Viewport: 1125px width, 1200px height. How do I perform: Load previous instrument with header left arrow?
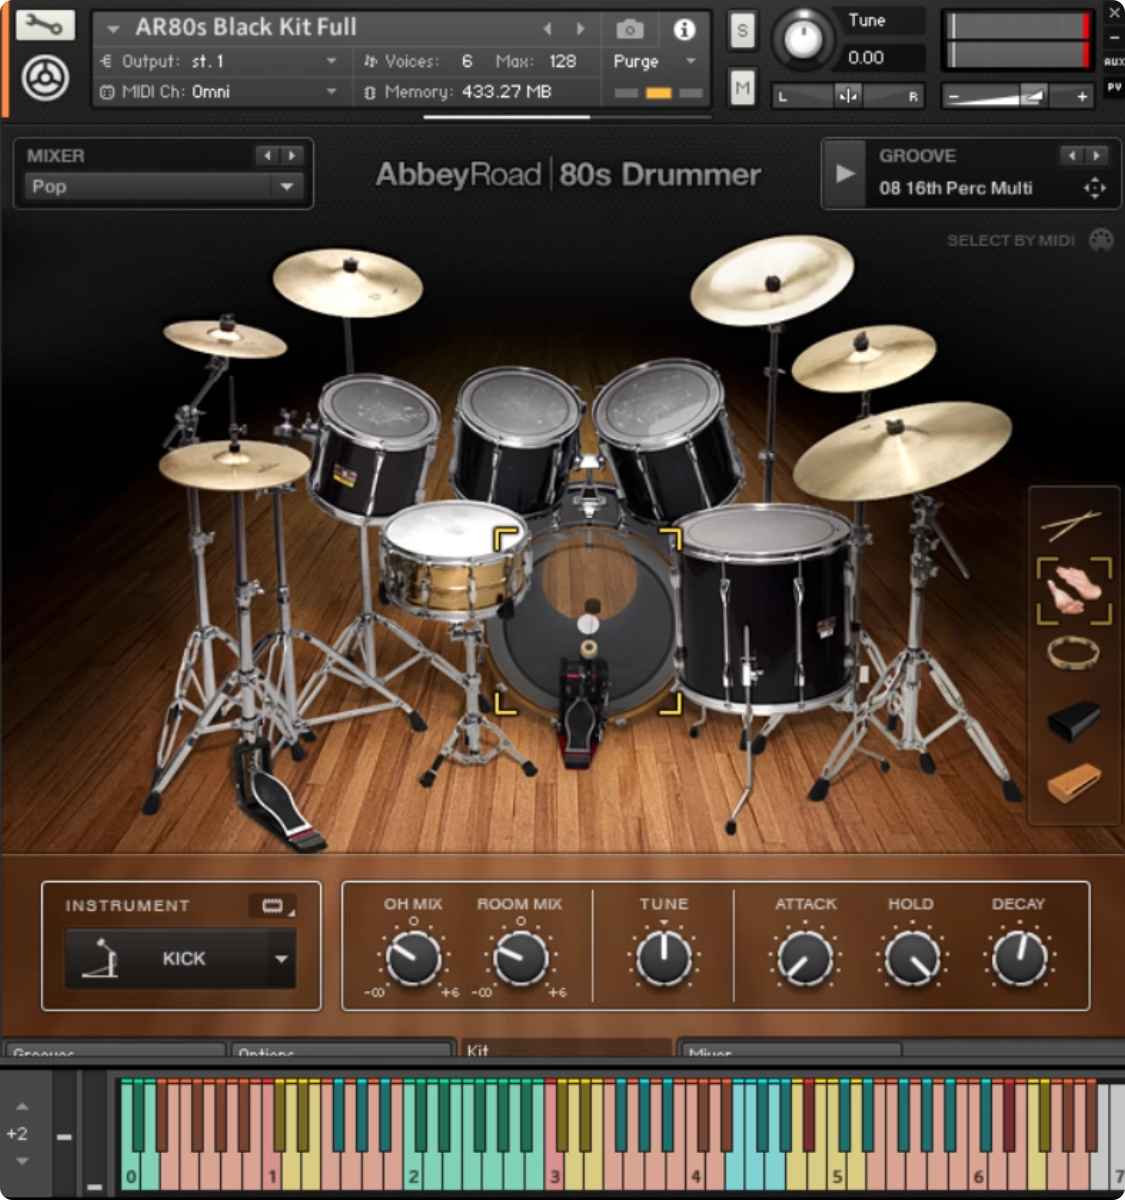click(x=547, y=29)
